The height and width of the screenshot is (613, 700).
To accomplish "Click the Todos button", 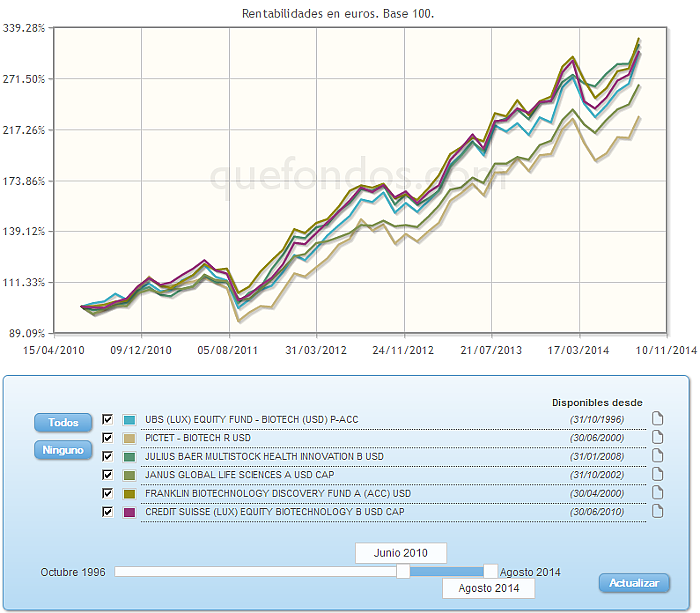I will 63,422.
